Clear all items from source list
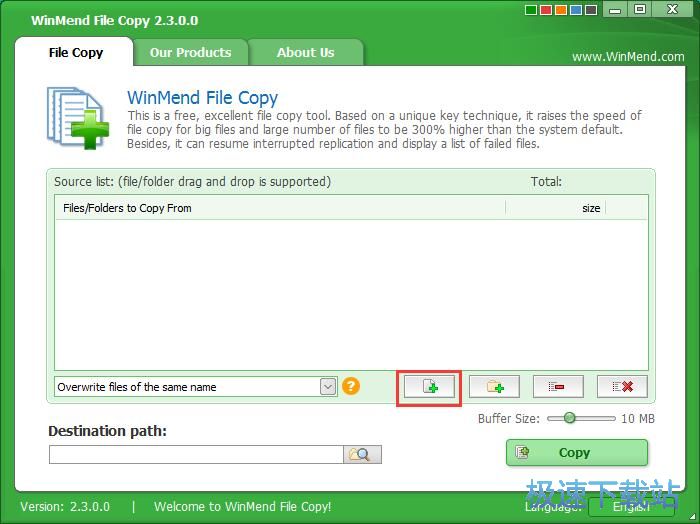This screenshot has width=700, height=524. pos(622,387)
